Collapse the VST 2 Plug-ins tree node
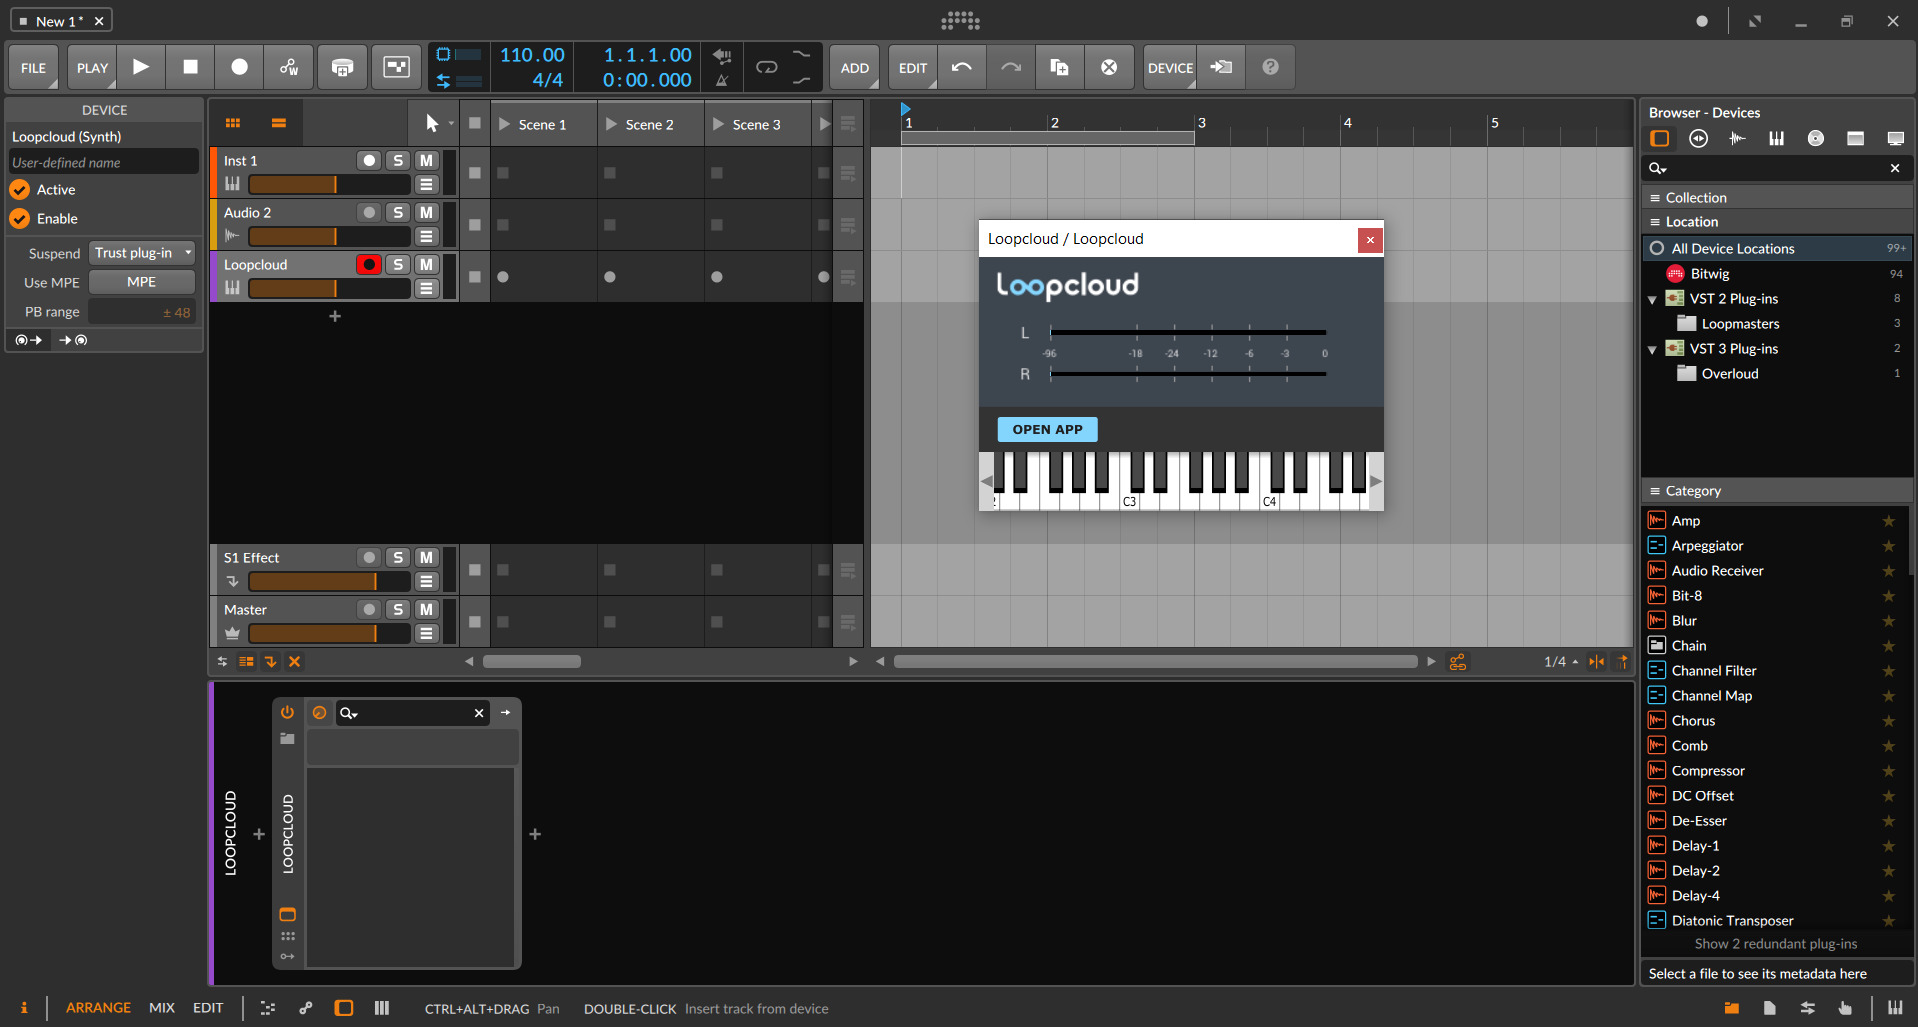The width and height of the screenshot is (1918, 1027). coord(1652,299)
